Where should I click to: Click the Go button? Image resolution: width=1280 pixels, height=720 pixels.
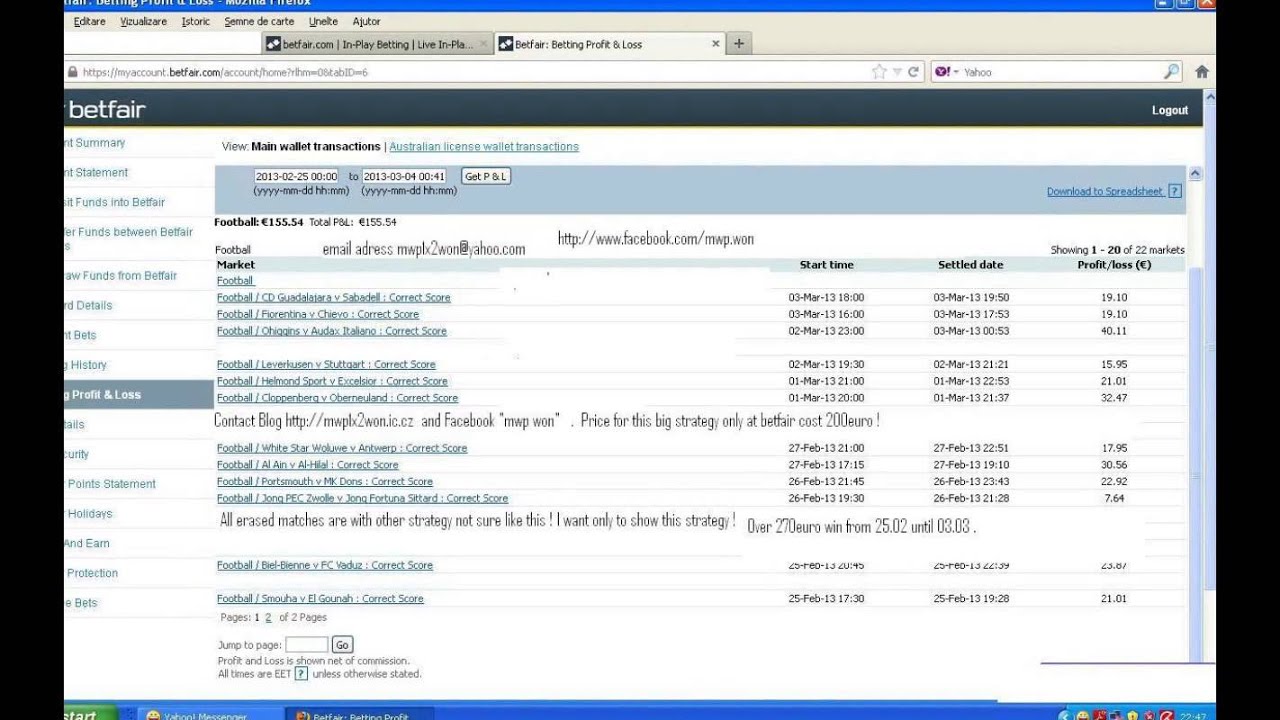click(342, 645)
